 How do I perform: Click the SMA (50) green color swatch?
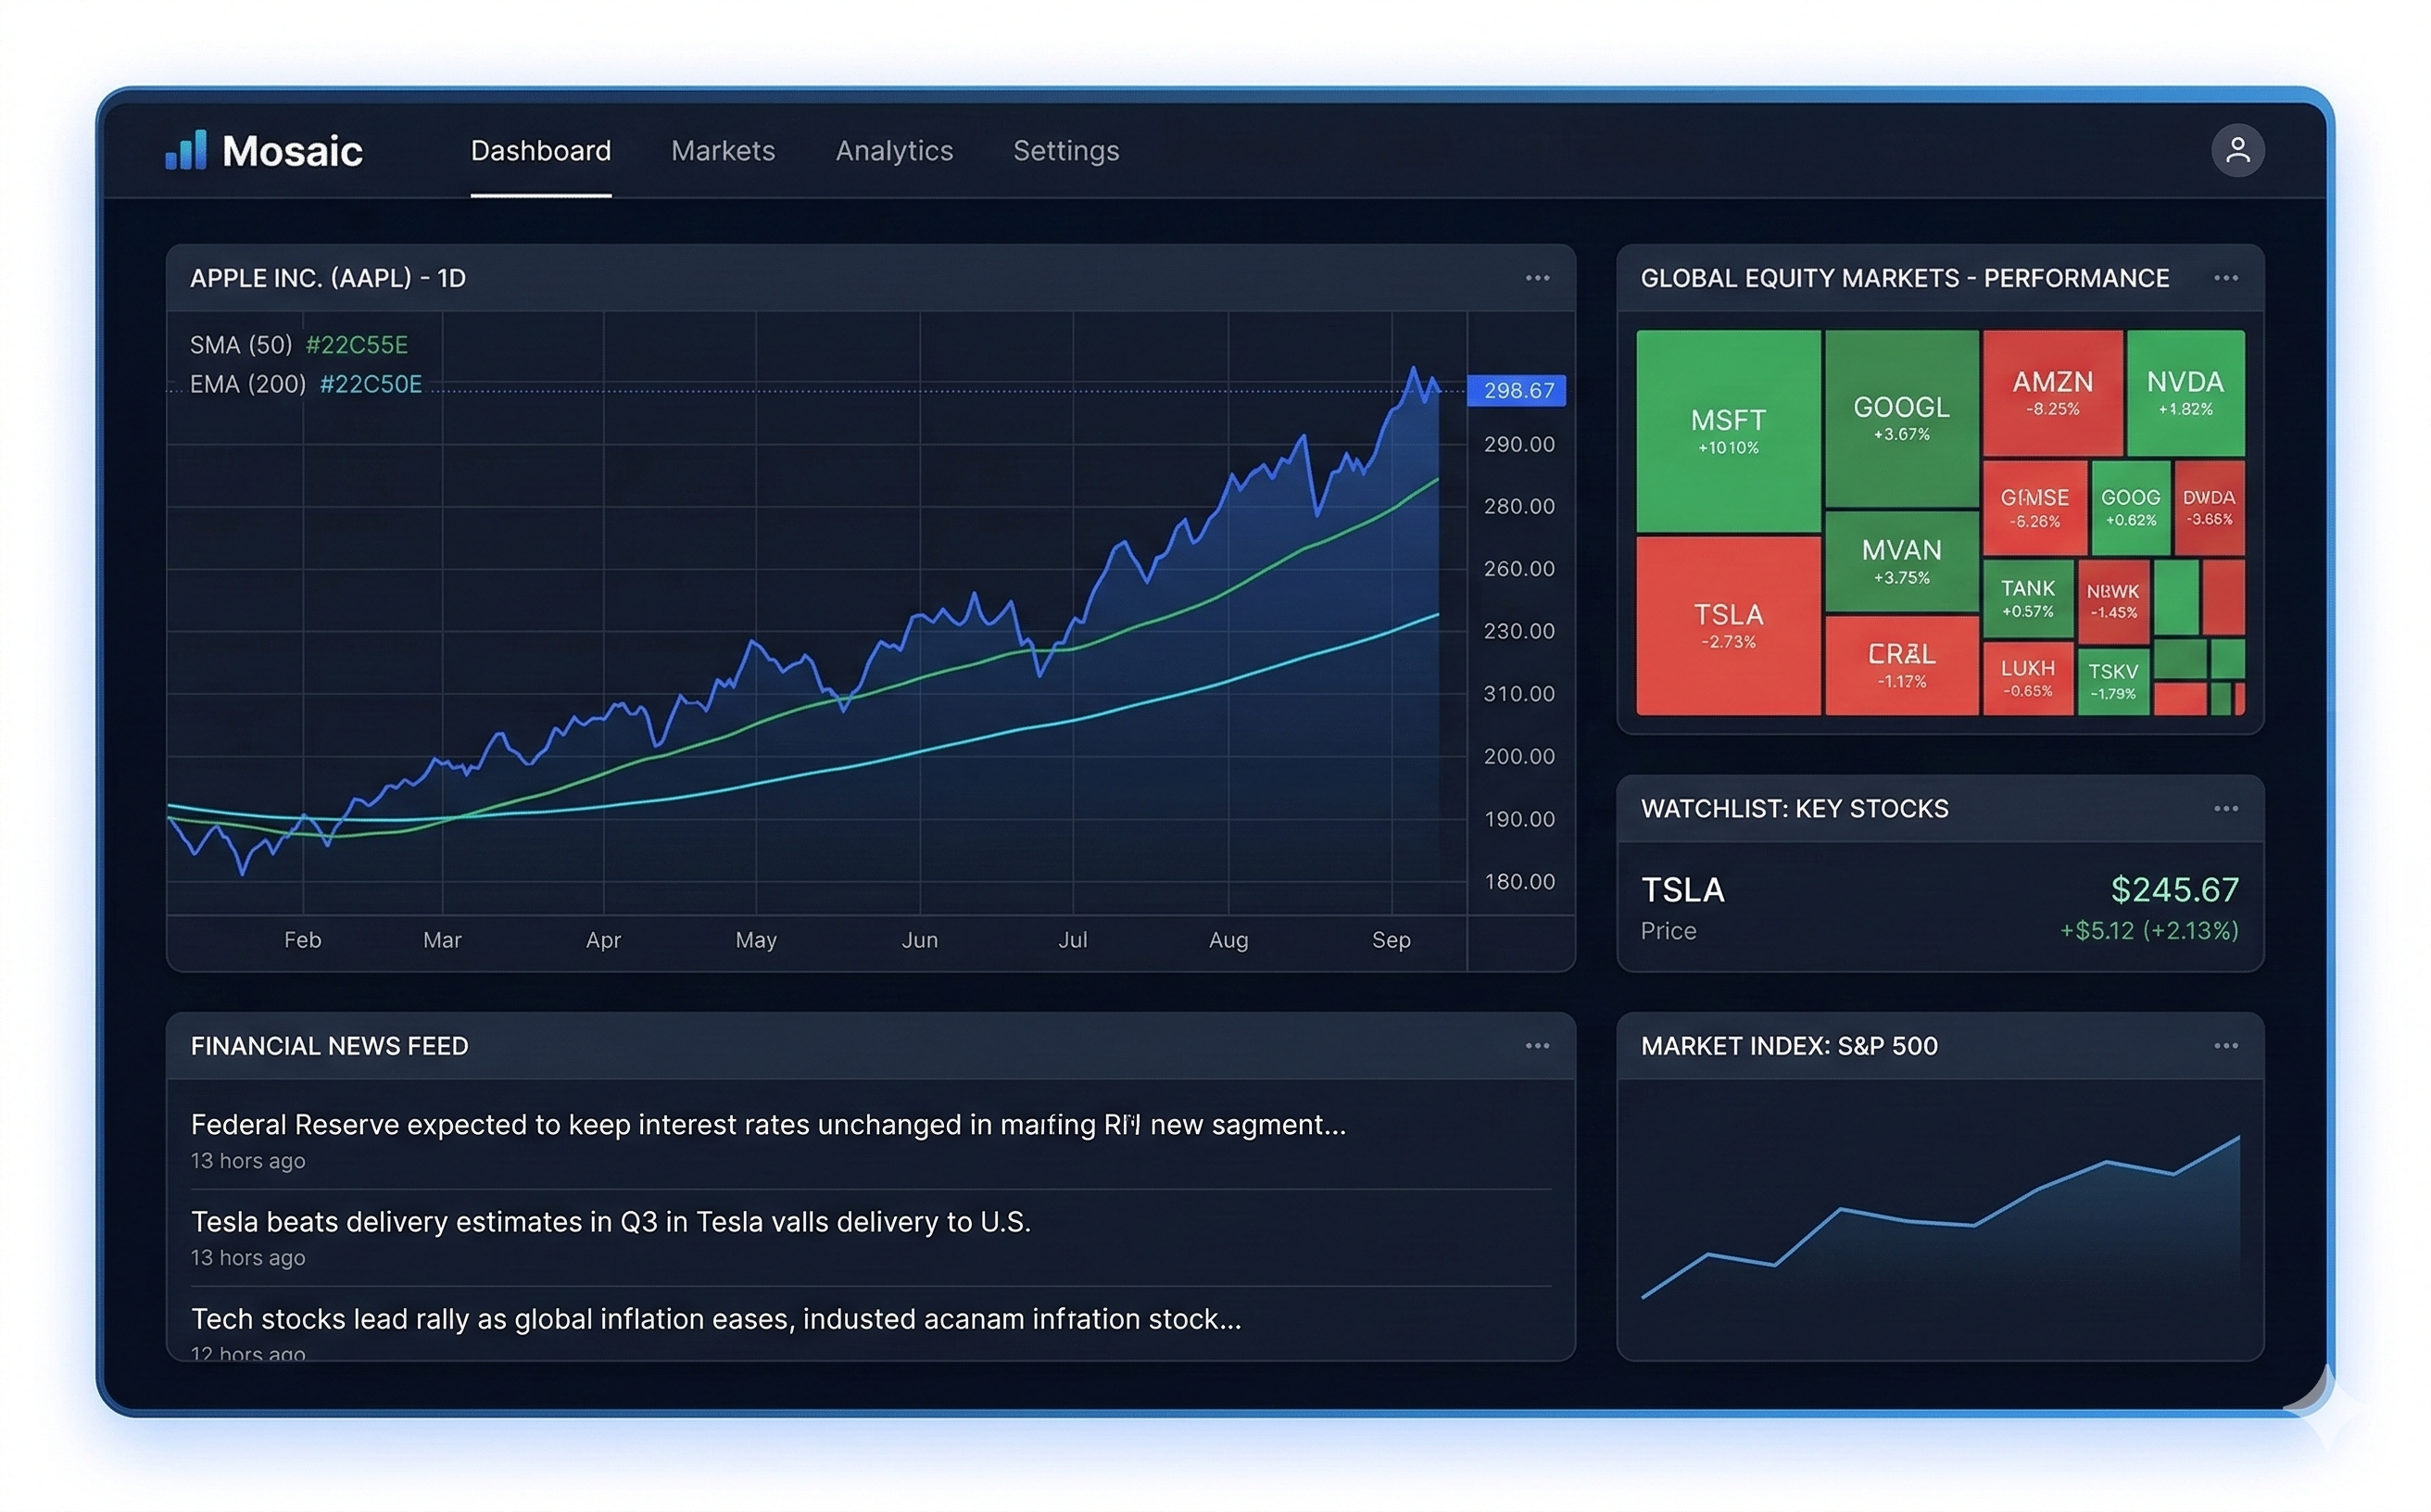tap(357, 345)
